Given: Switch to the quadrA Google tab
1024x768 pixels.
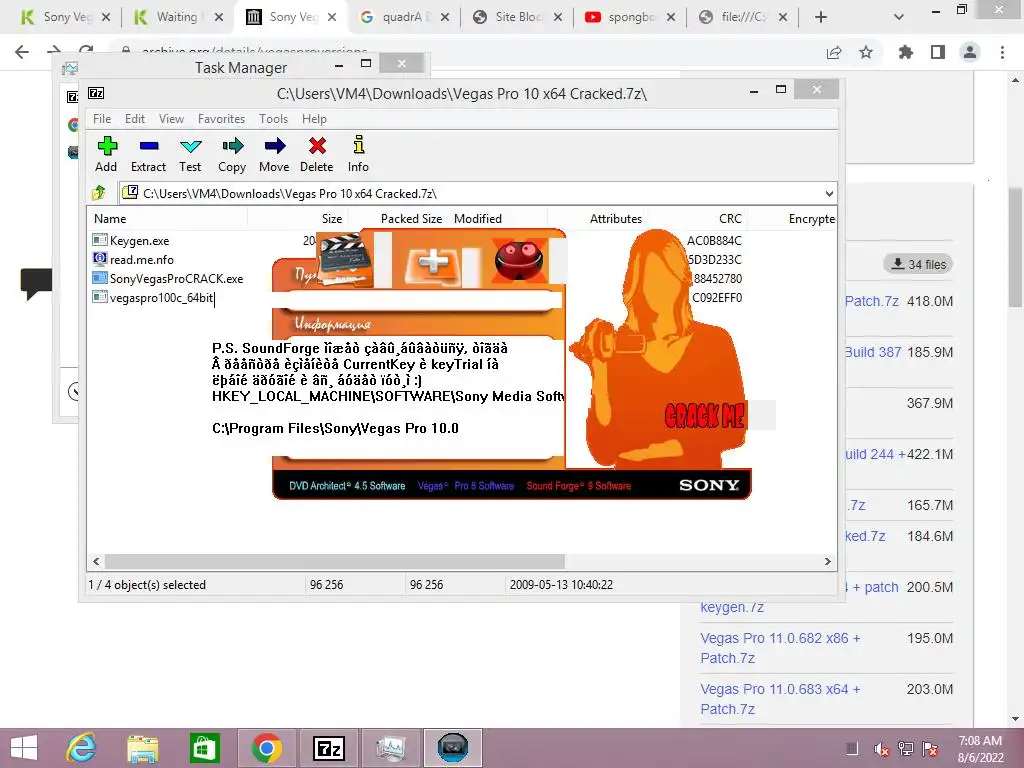Looking at the screenshot, I should pyautogui.click(x=404, y=17).
